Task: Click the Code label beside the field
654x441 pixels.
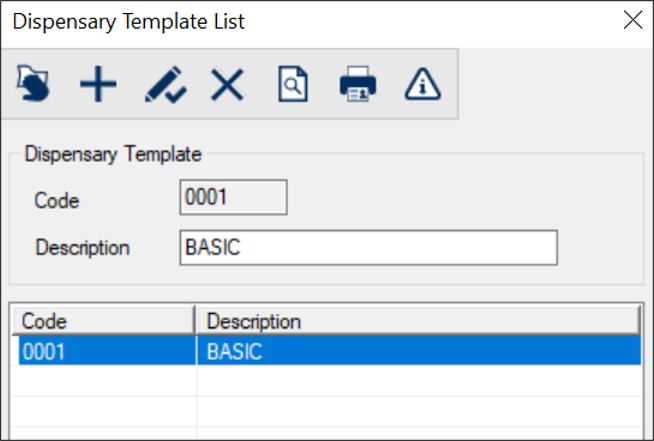Action: click(x=56, y=200)
